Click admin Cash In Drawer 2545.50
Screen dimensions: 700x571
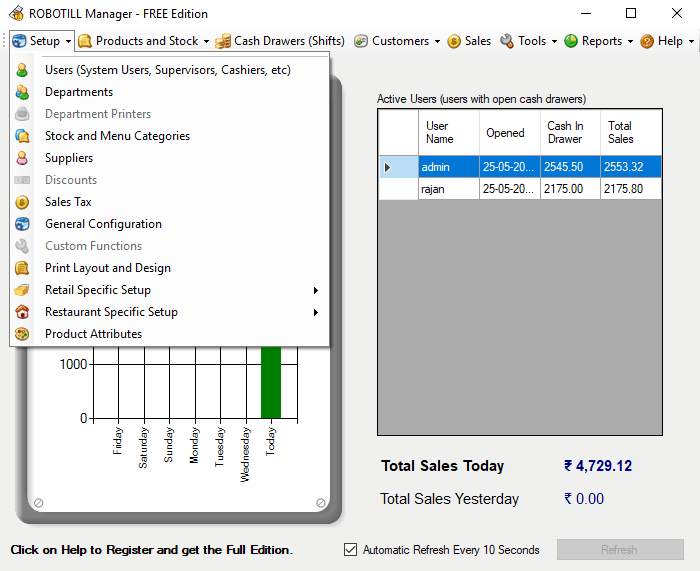coord(570,167)
